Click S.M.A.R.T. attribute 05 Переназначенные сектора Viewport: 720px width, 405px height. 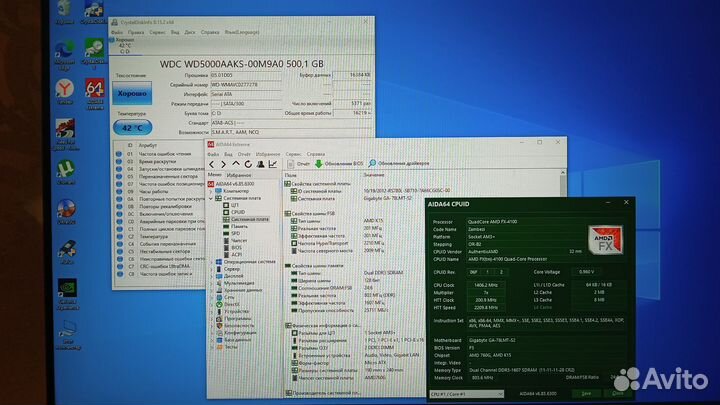[x=159, y=176]
